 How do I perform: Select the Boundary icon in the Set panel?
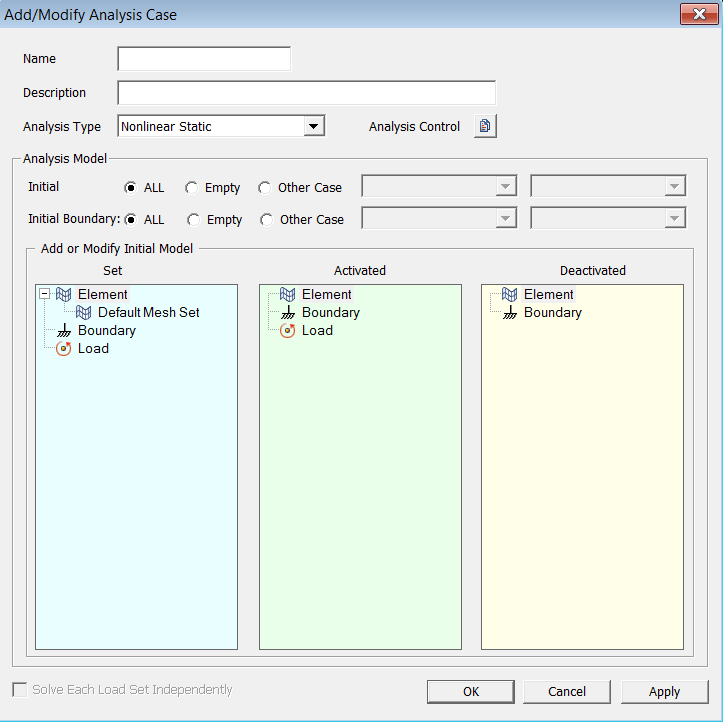coord(65,331)
